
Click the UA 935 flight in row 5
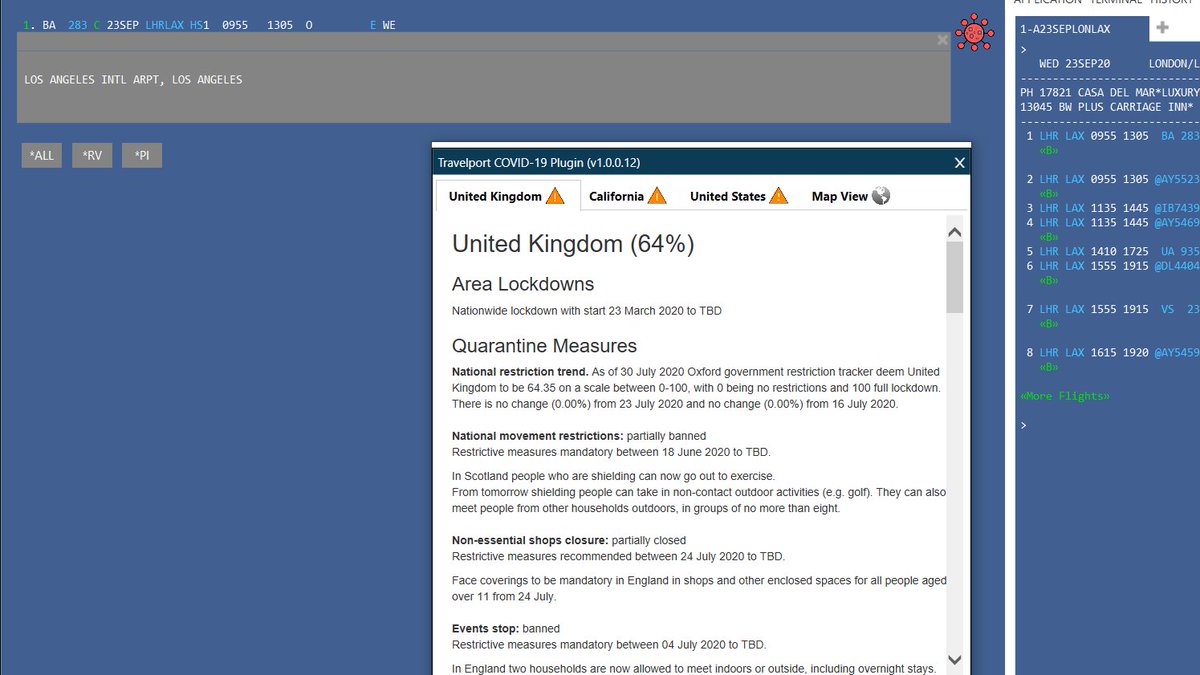[x=1180, y=251]
